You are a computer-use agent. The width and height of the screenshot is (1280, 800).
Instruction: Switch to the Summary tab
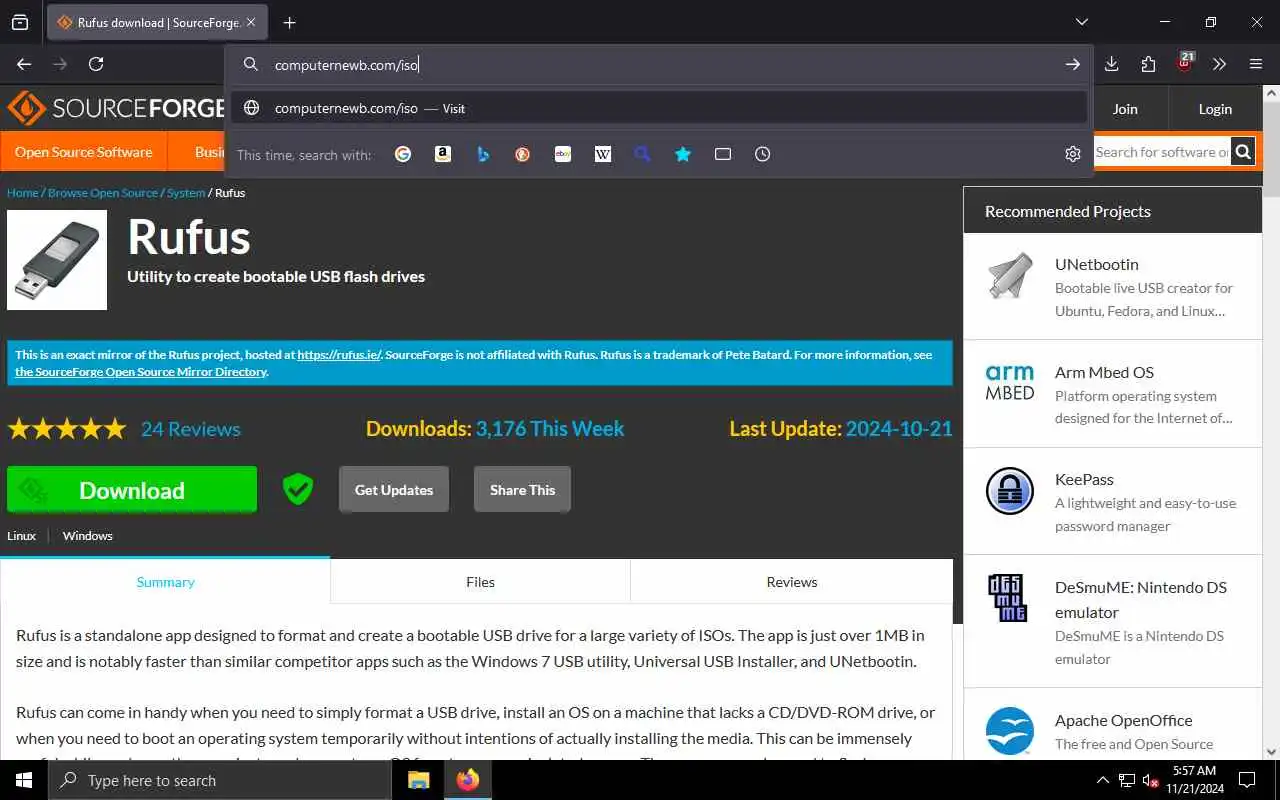coord(165,581)
